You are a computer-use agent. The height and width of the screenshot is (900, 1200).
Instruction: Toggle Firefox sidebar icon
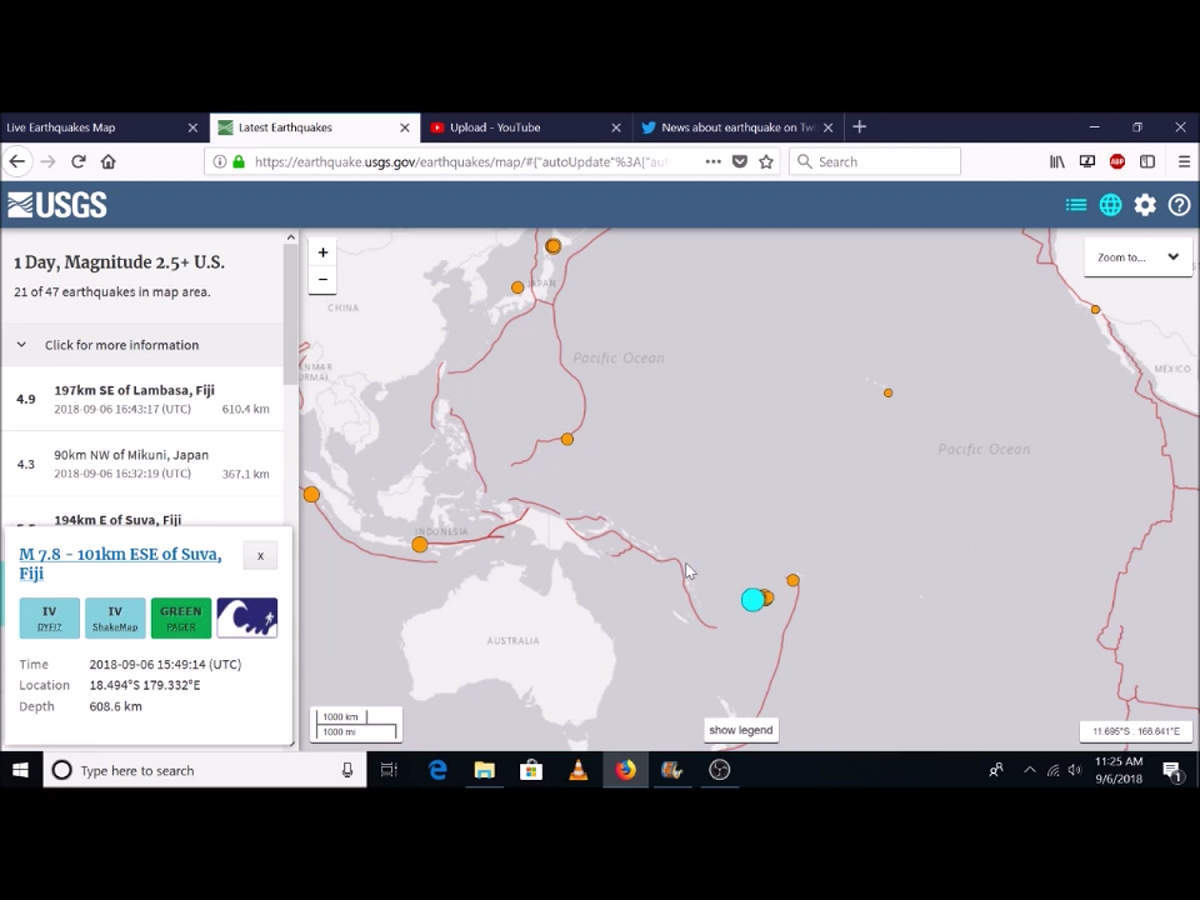coord(1147,161)
